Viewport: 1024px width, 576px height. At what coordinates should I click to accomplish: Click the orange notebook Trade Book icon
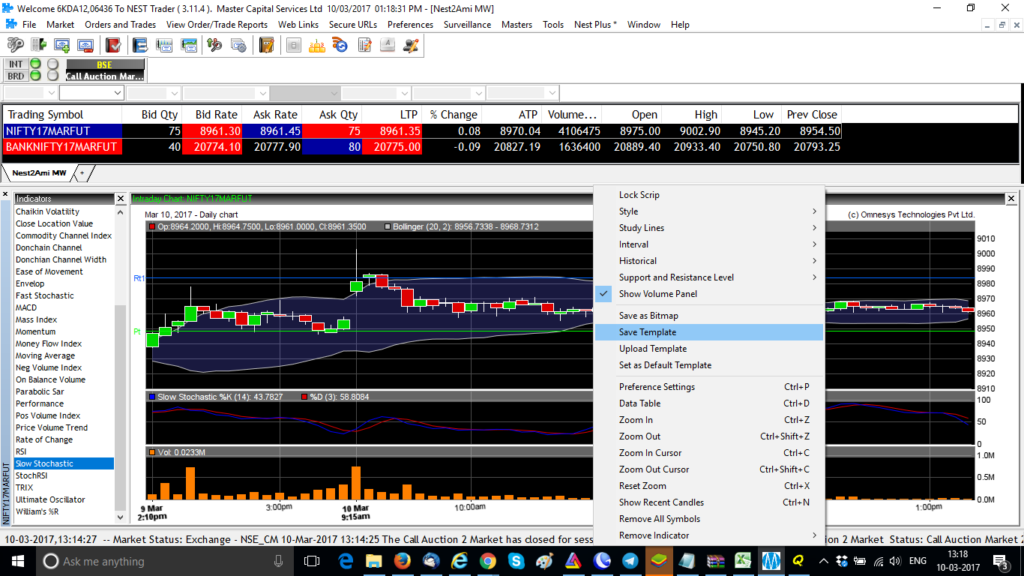pos(265,46)
